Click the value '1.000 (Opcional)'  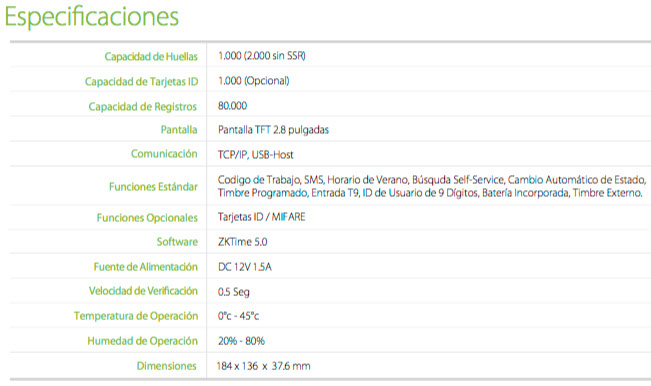pyautogui.click(x=254, y=81)
